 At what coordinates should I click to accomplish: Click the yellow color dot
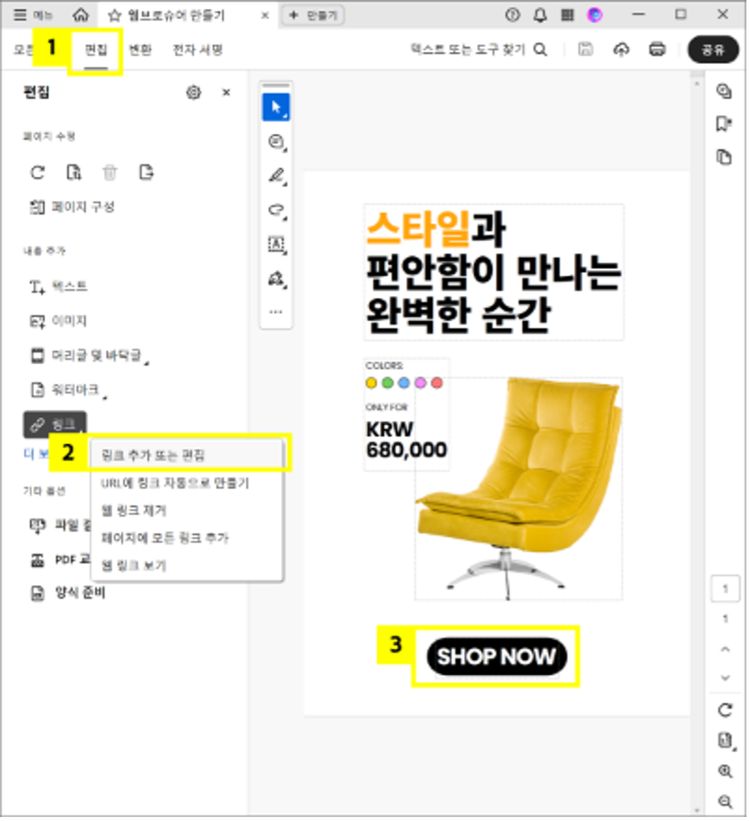371,383
